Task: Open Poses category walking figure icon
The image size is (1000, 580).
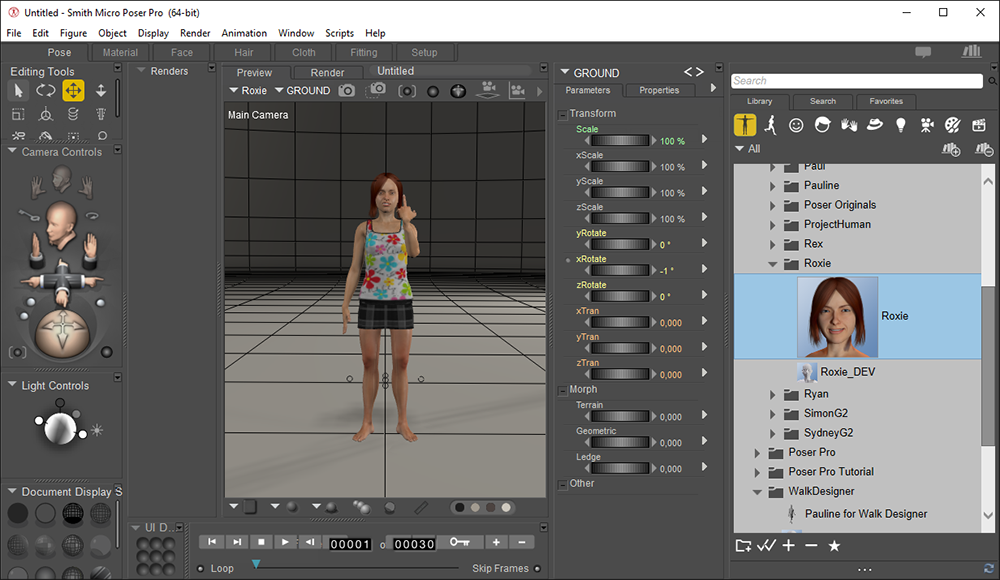Action: tap(770, 125)
